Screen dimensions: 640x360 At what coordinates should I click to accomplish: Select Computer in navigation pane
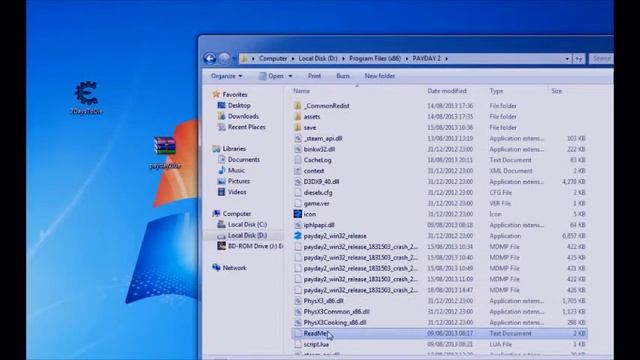tap(237, 213)
